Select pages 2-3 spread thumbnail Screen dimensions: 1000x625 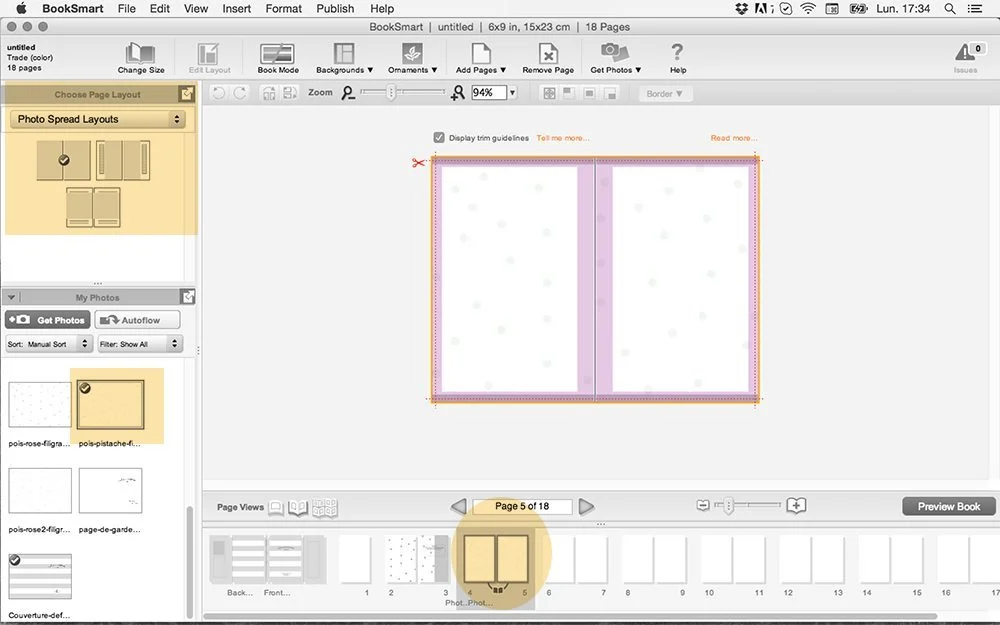418,559
